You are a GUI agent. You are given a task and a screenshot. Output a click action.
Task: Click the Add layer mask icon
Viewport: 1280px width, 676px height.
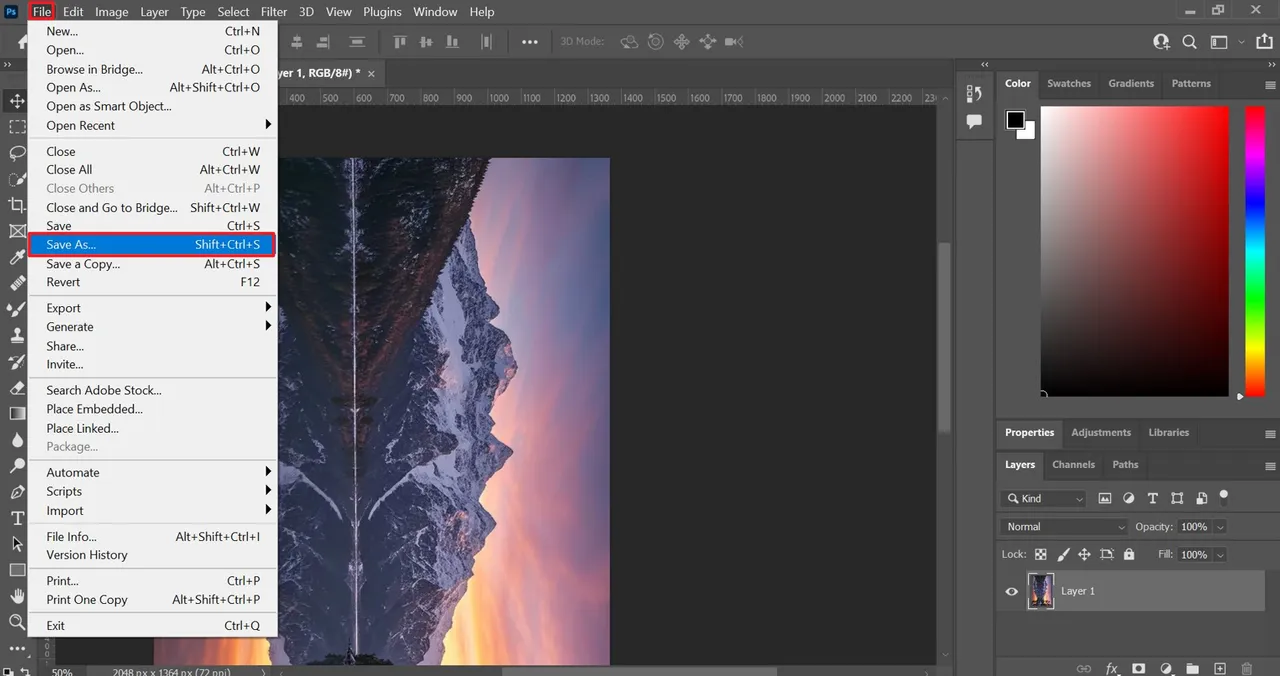click(1138, 668)
